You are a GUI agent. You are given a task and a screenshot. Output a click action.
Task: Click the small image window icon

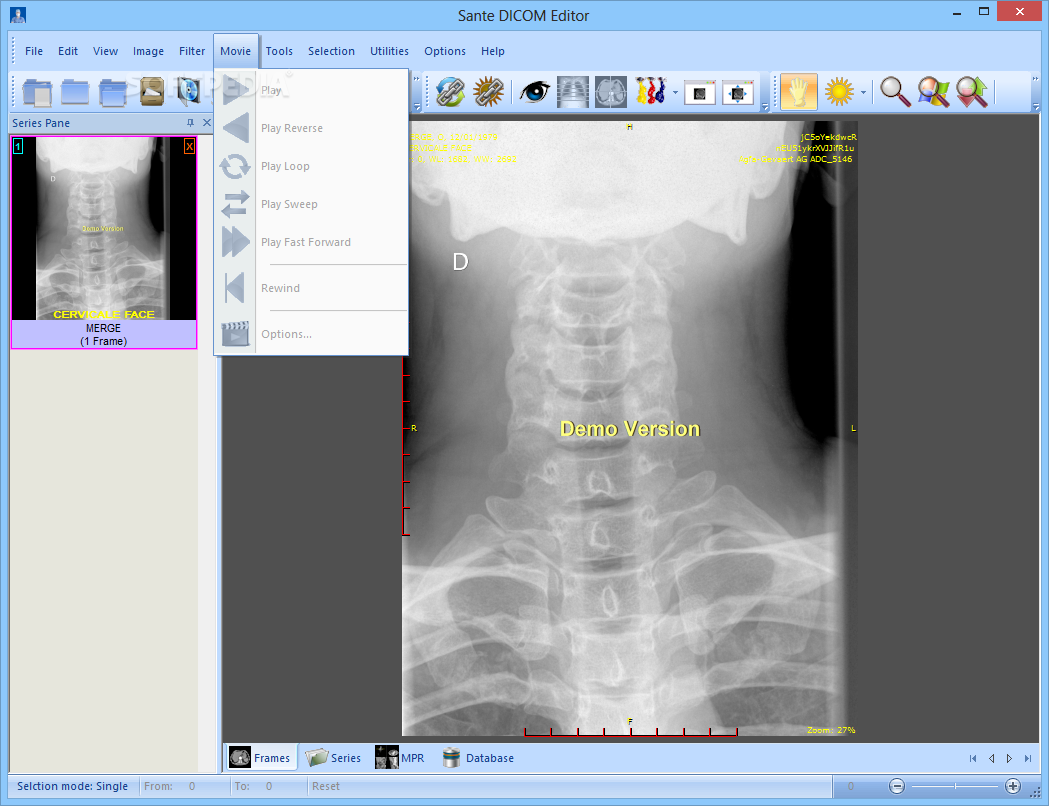click(x=700, y=93)
